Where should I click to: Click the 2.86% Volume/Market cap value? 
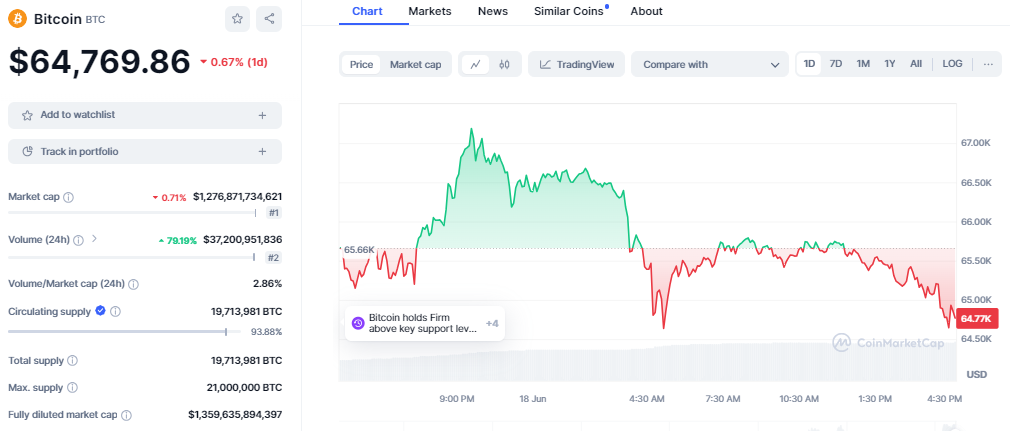point(268,283)
